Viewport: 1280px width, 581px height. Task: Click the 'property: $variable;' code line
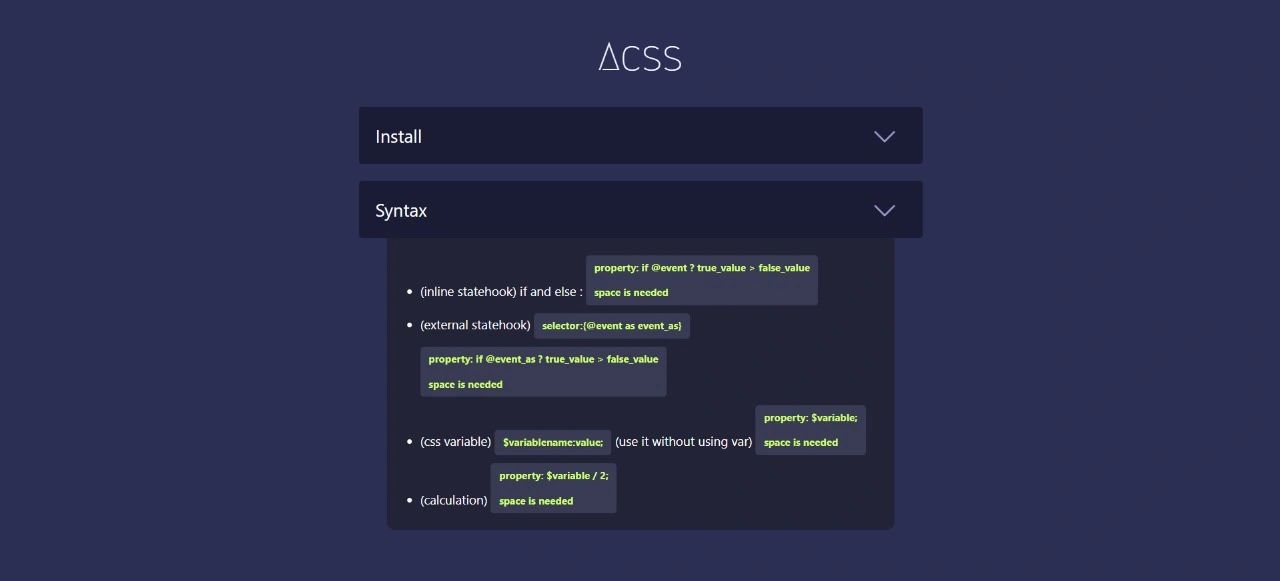[810, 418]
